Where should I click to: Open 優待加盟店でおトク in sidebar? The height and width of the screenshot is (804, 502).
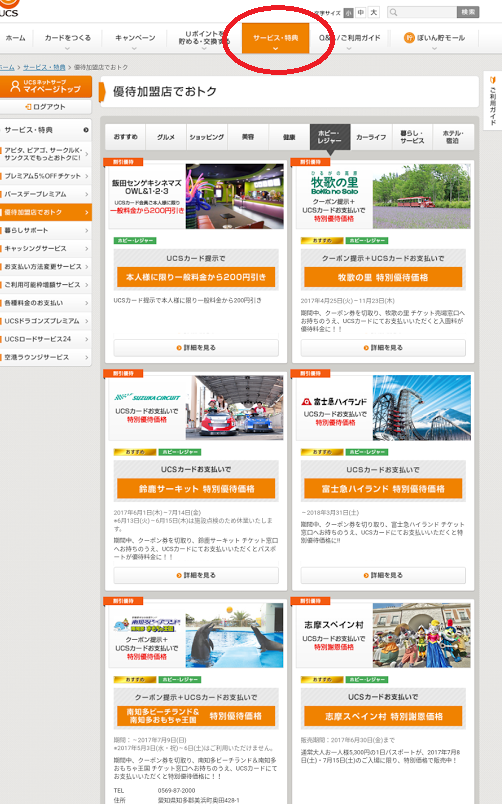pyautogui.click(x=46, y=212)
